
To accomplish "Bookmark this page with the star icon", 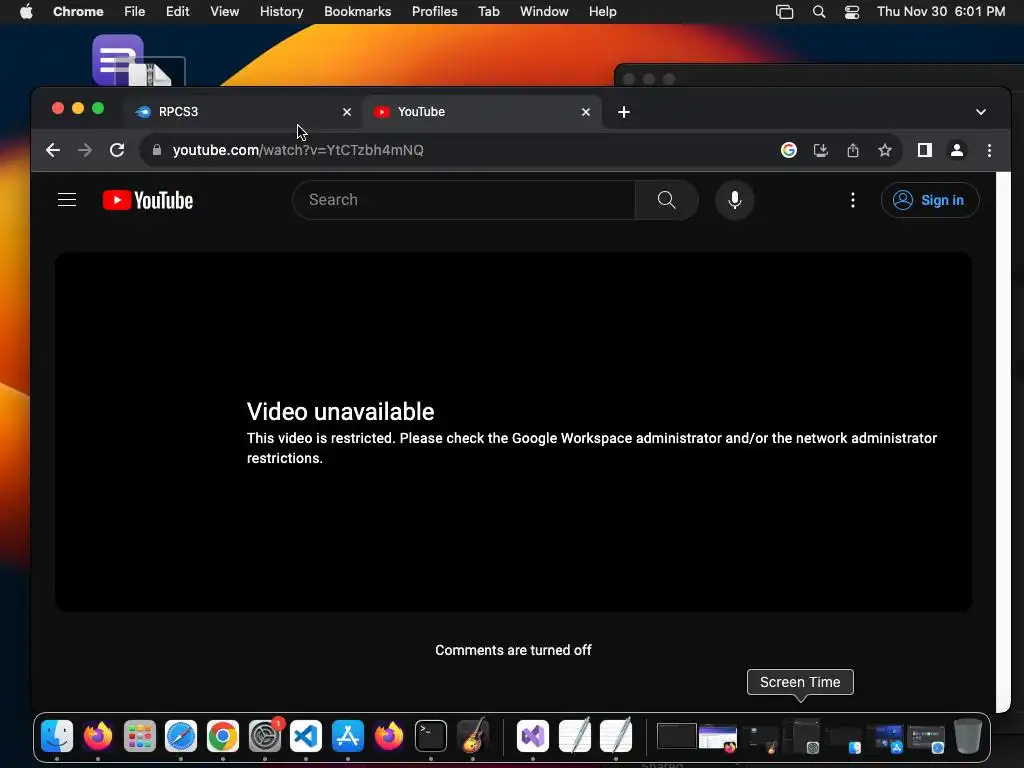I will [x=885, y=150].
